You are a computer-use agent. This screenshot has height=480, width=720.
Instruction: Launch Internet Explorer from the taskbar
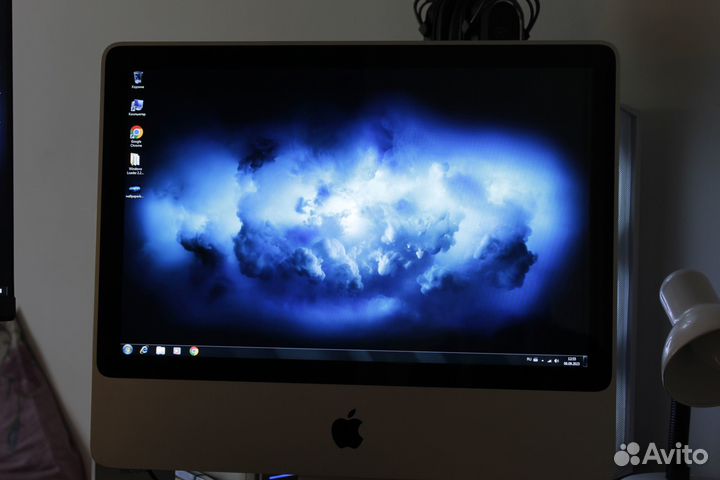click(144, 350)
